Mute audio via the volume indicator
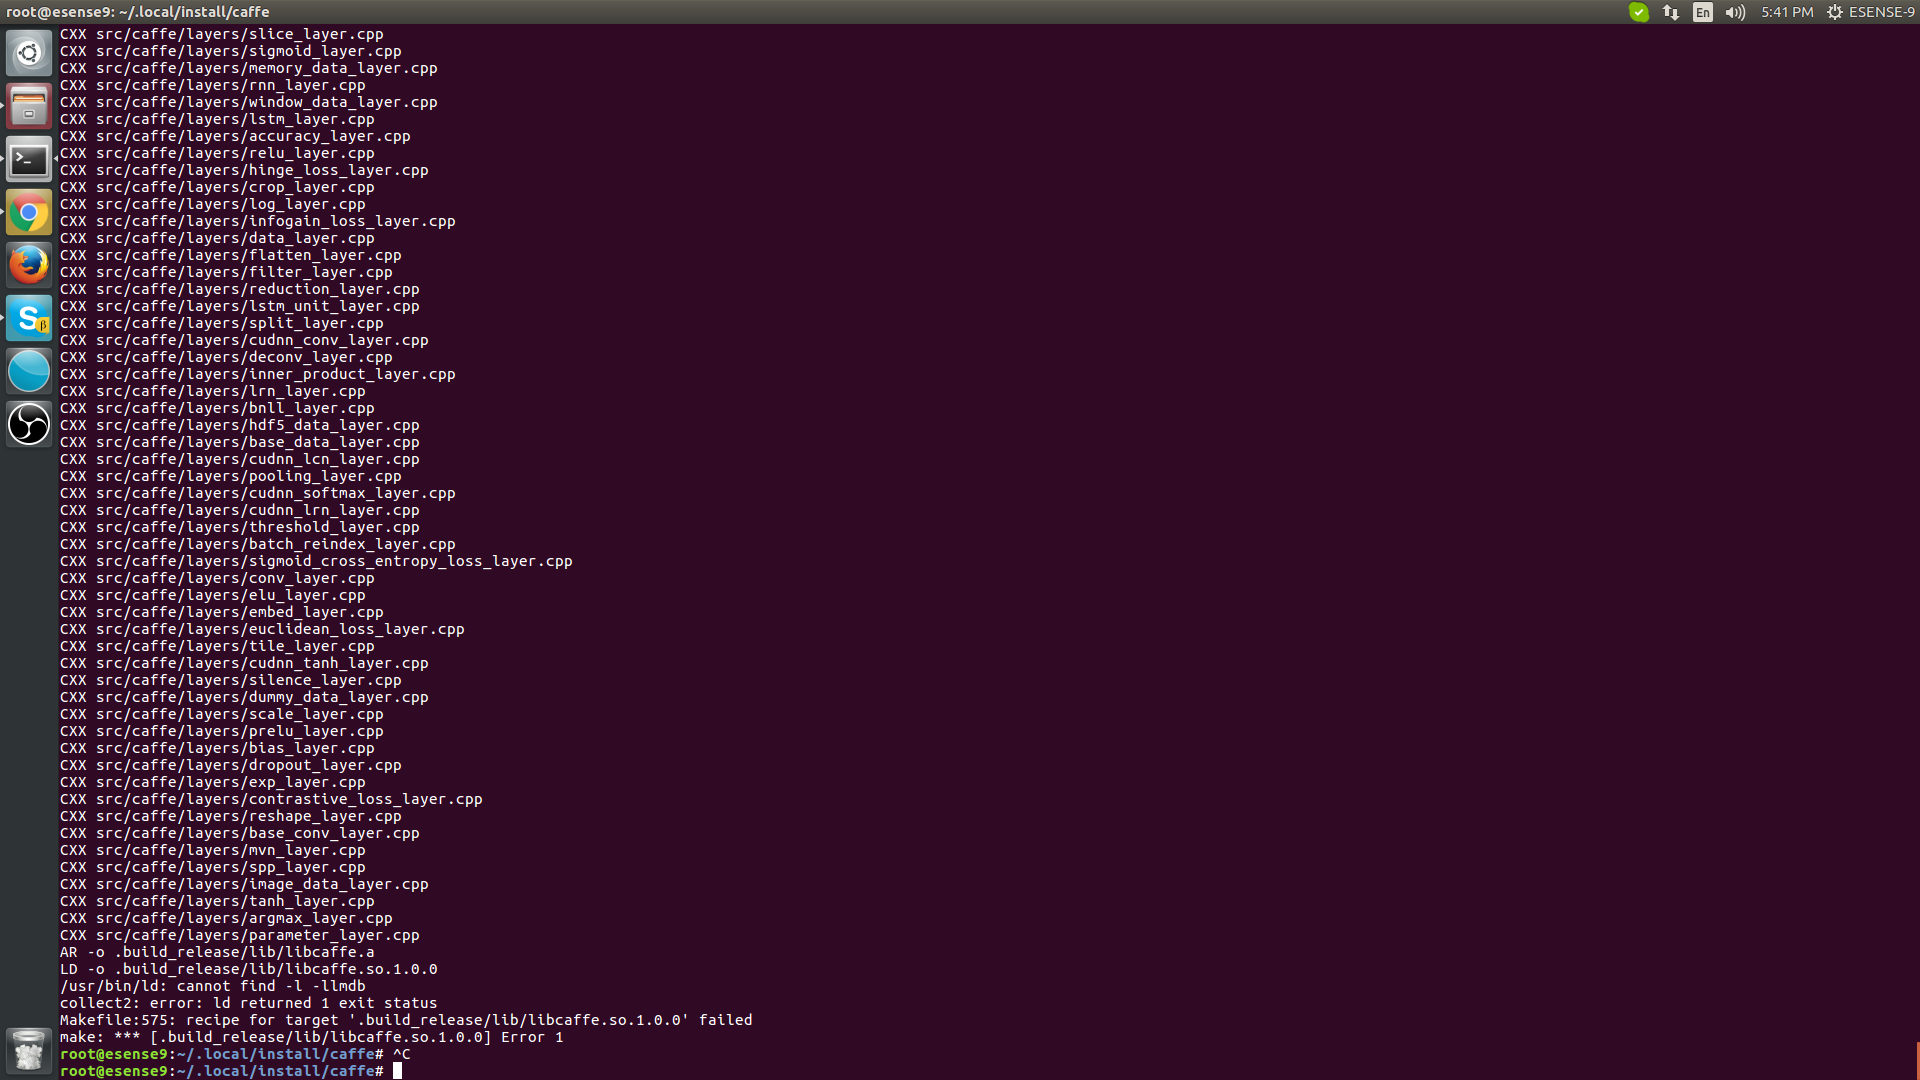The width and height of the screenshot is (1920, 1080). tap(1735, 13)
